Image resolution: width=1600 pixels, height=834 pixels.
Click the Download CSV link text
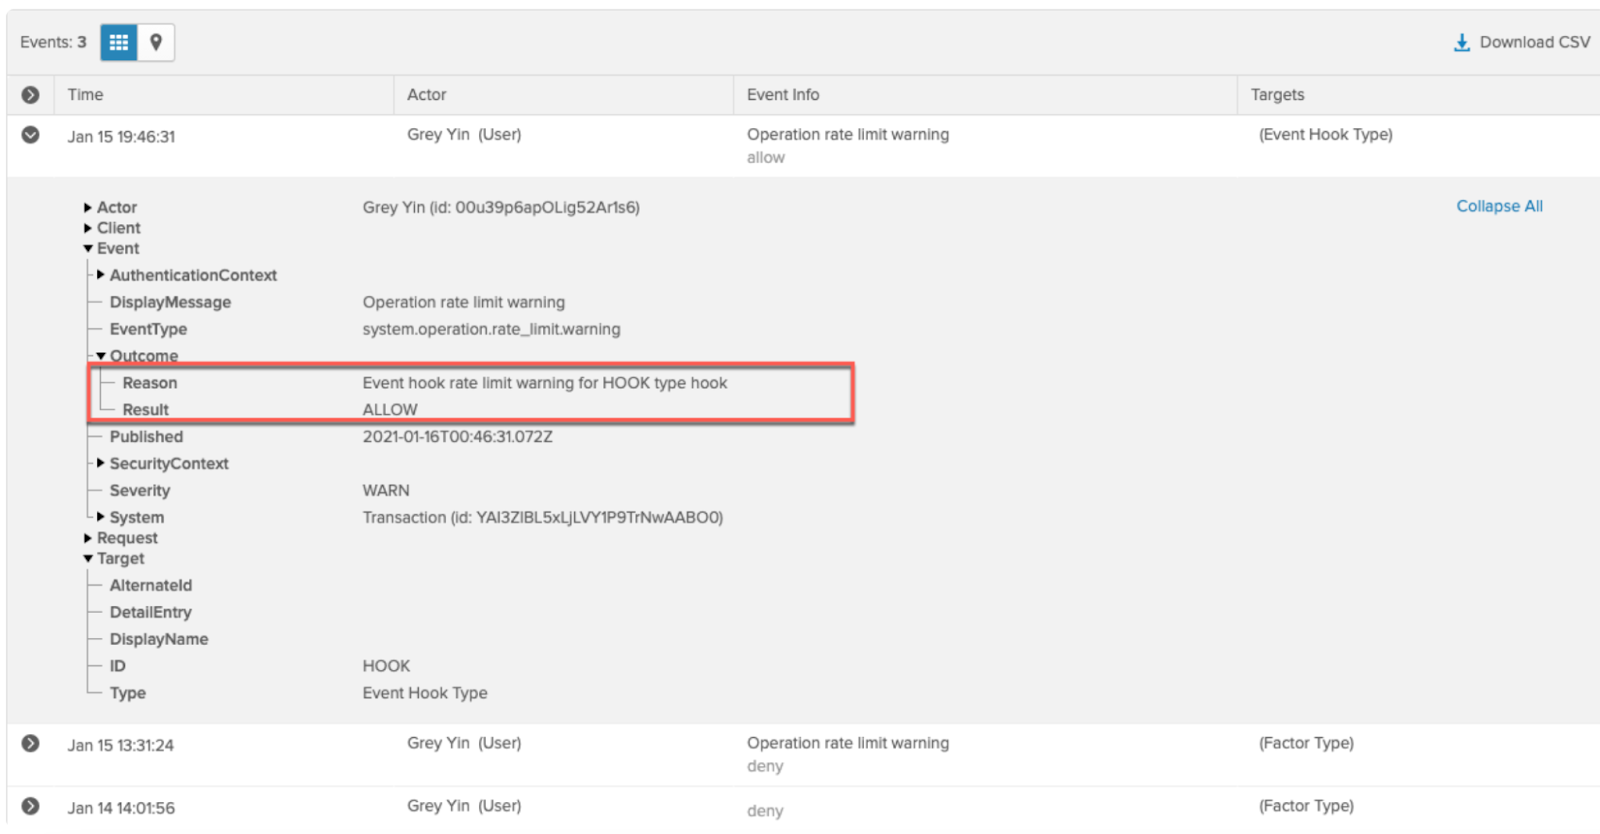(x=1534, y=42)
